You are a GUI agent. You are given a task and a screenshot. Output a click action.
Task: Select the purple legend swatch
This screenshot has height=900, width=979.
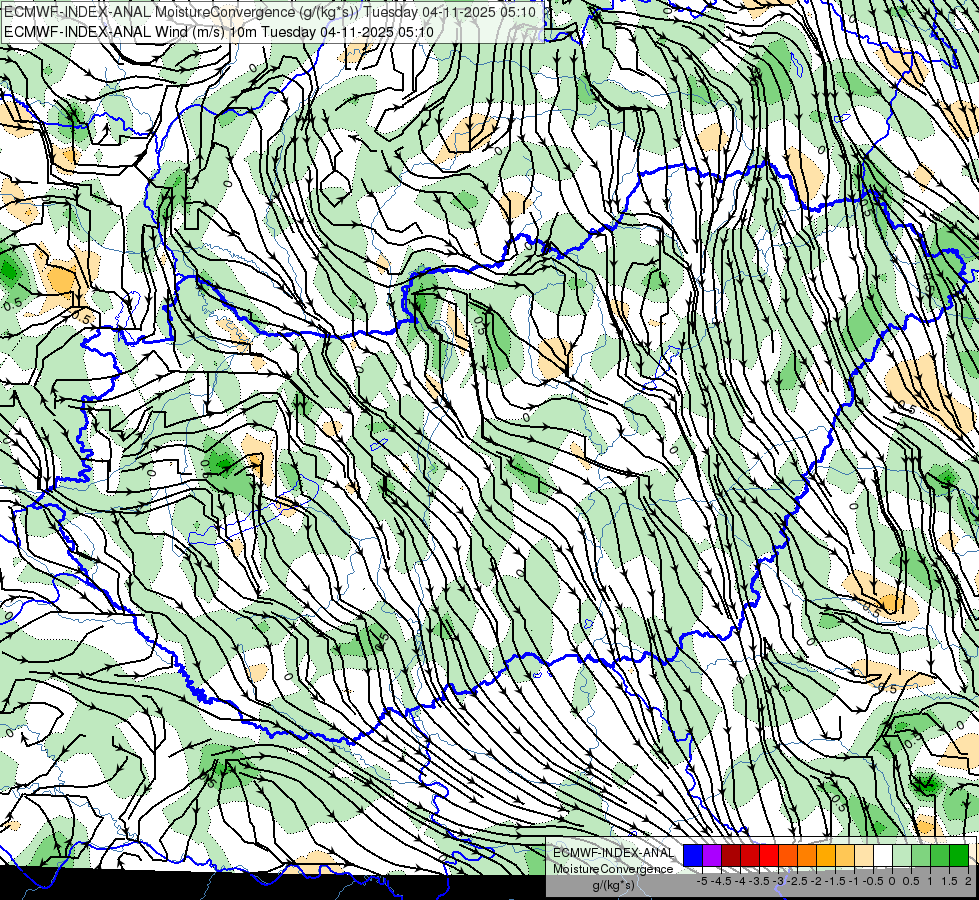(x=712, y=855)
